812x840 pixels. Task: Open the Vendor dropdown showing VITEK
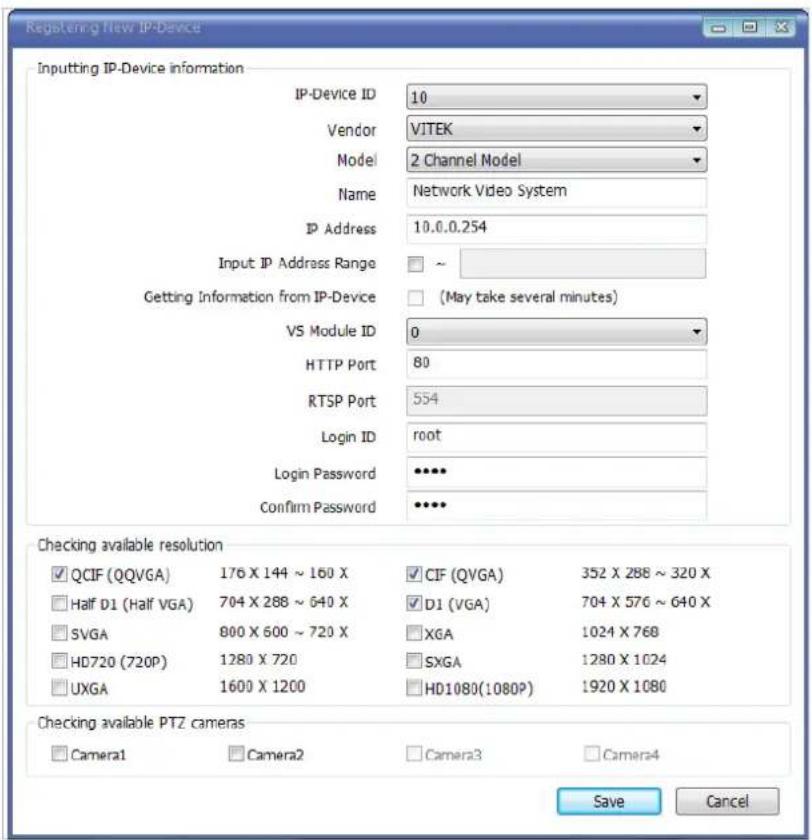tap(557, 129)
